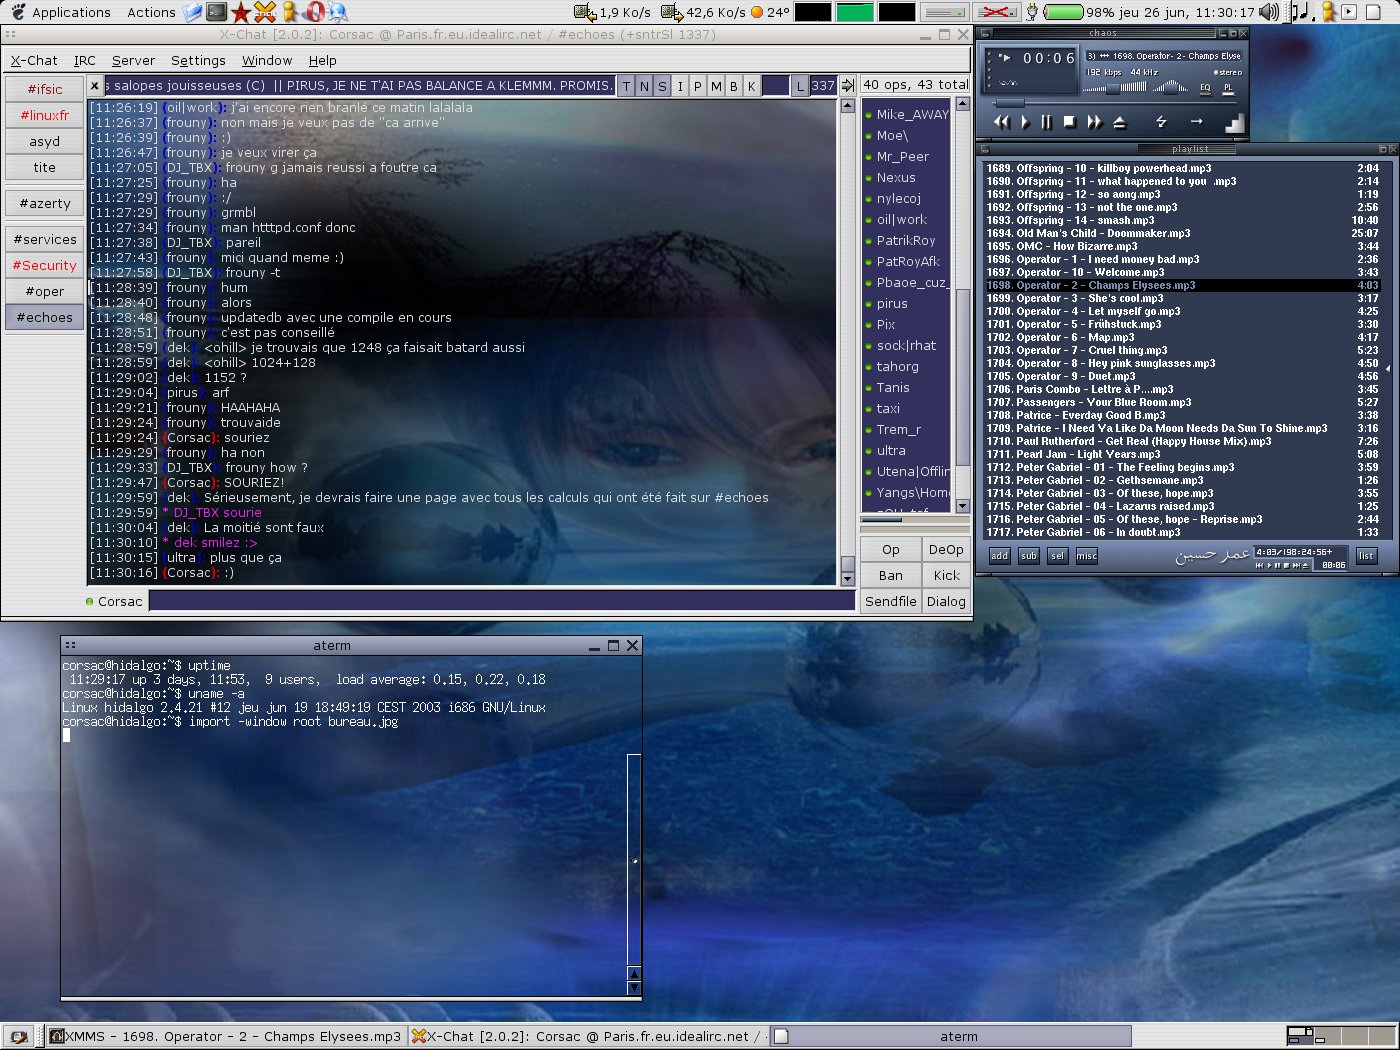Toggle channel mode T for topic lock

coord(626,86)
